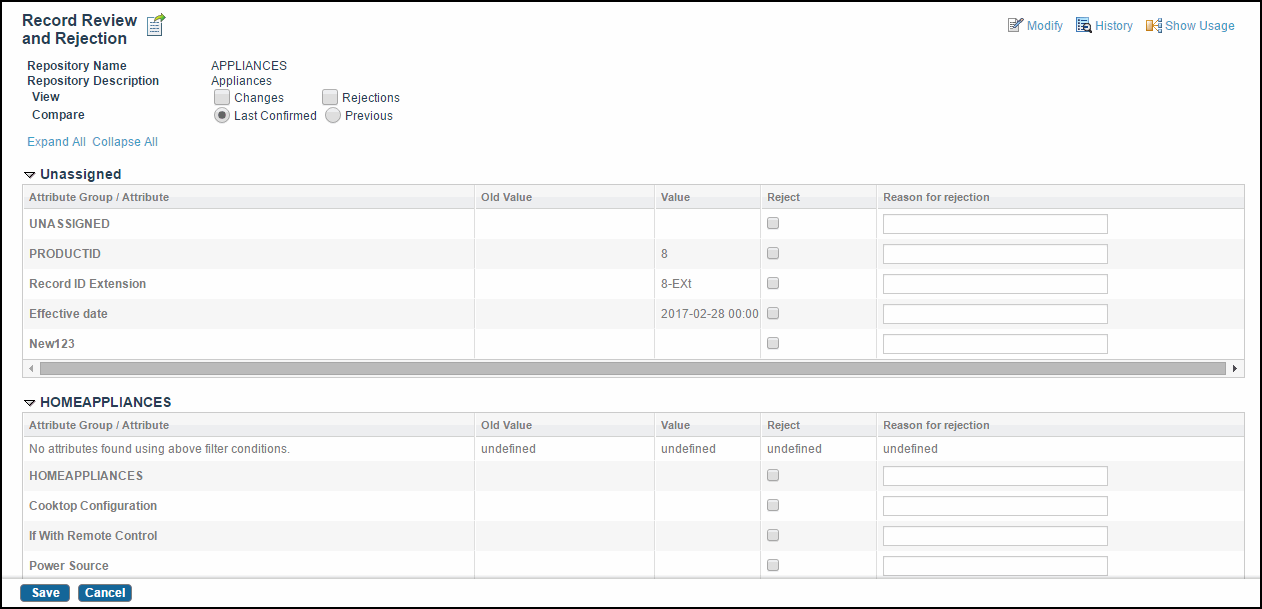Click the rejection reason field for PRODUCTID

[x=995, y=254]
